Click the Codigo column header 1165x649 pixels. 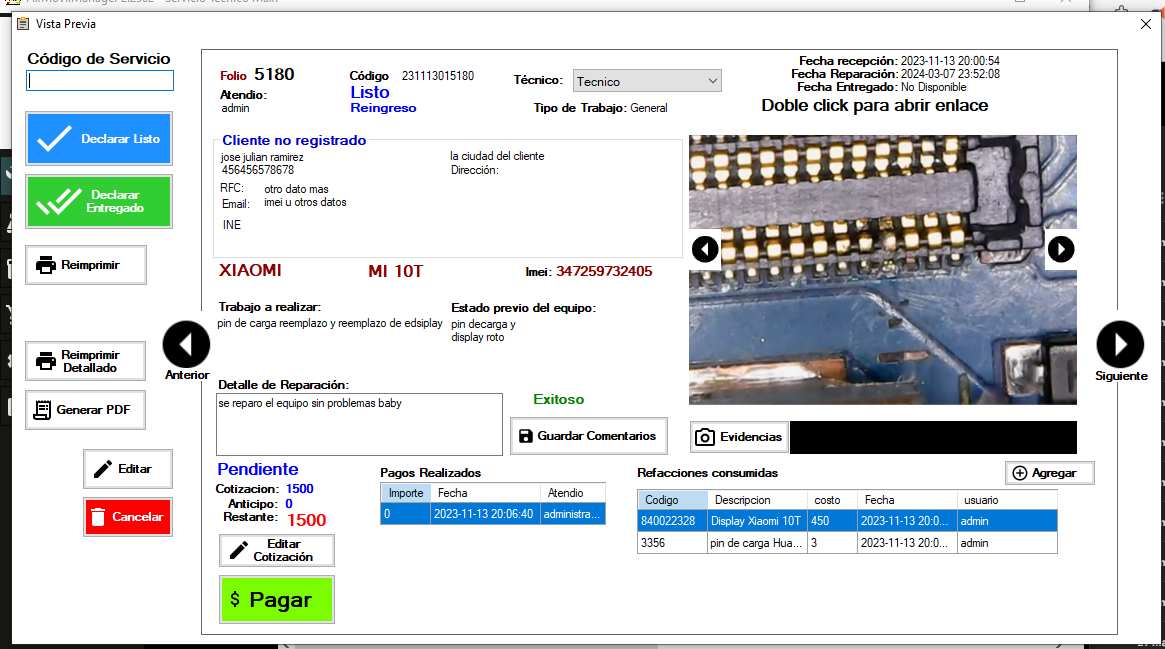(x=672, y=500)
